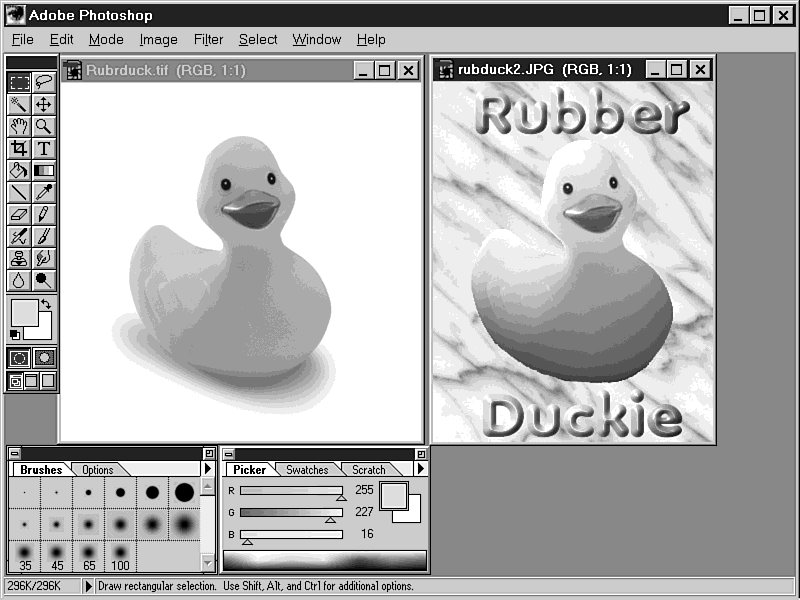
Task: Switch to the Swatches tab
Action: 307,469
